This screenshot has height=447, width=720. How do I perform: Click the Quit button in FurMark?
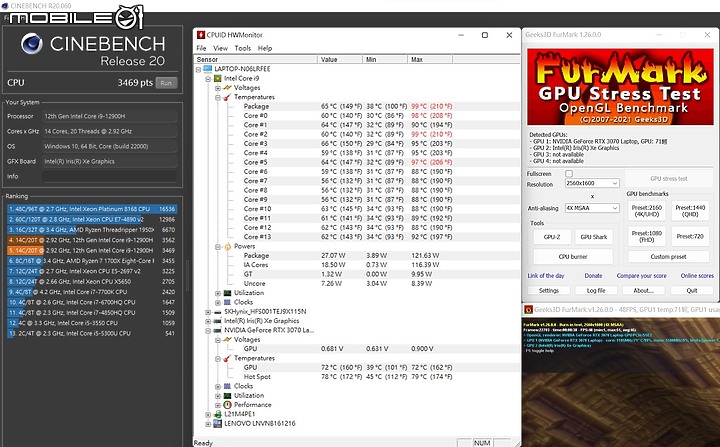pos(692,291)
